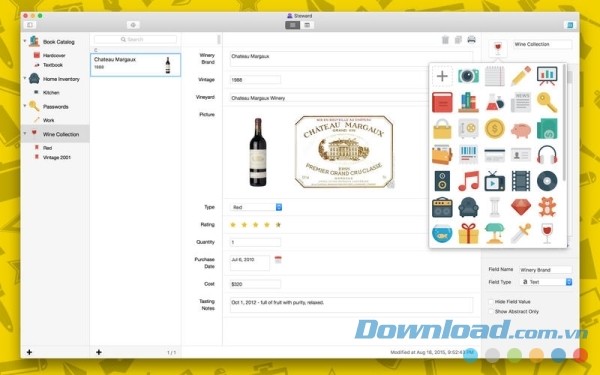Delete record with the trash icon

pyautogui.click(x=445, y=40)
